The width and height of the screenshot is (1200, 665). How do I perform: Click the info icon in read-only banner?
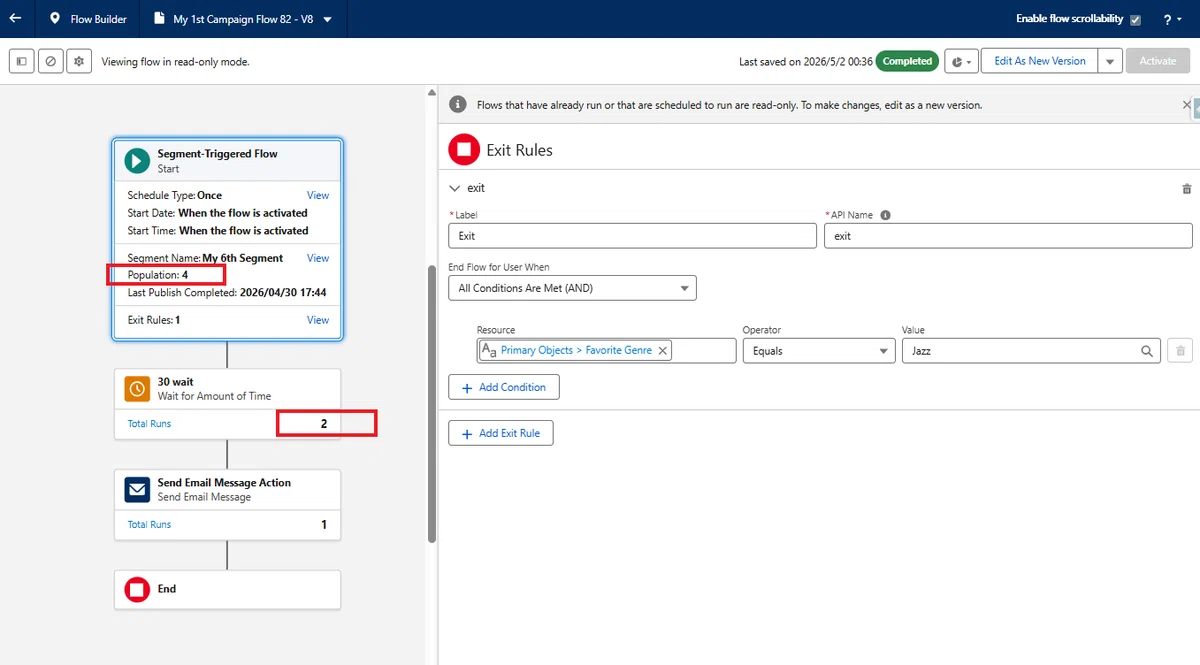coord(458,104)
